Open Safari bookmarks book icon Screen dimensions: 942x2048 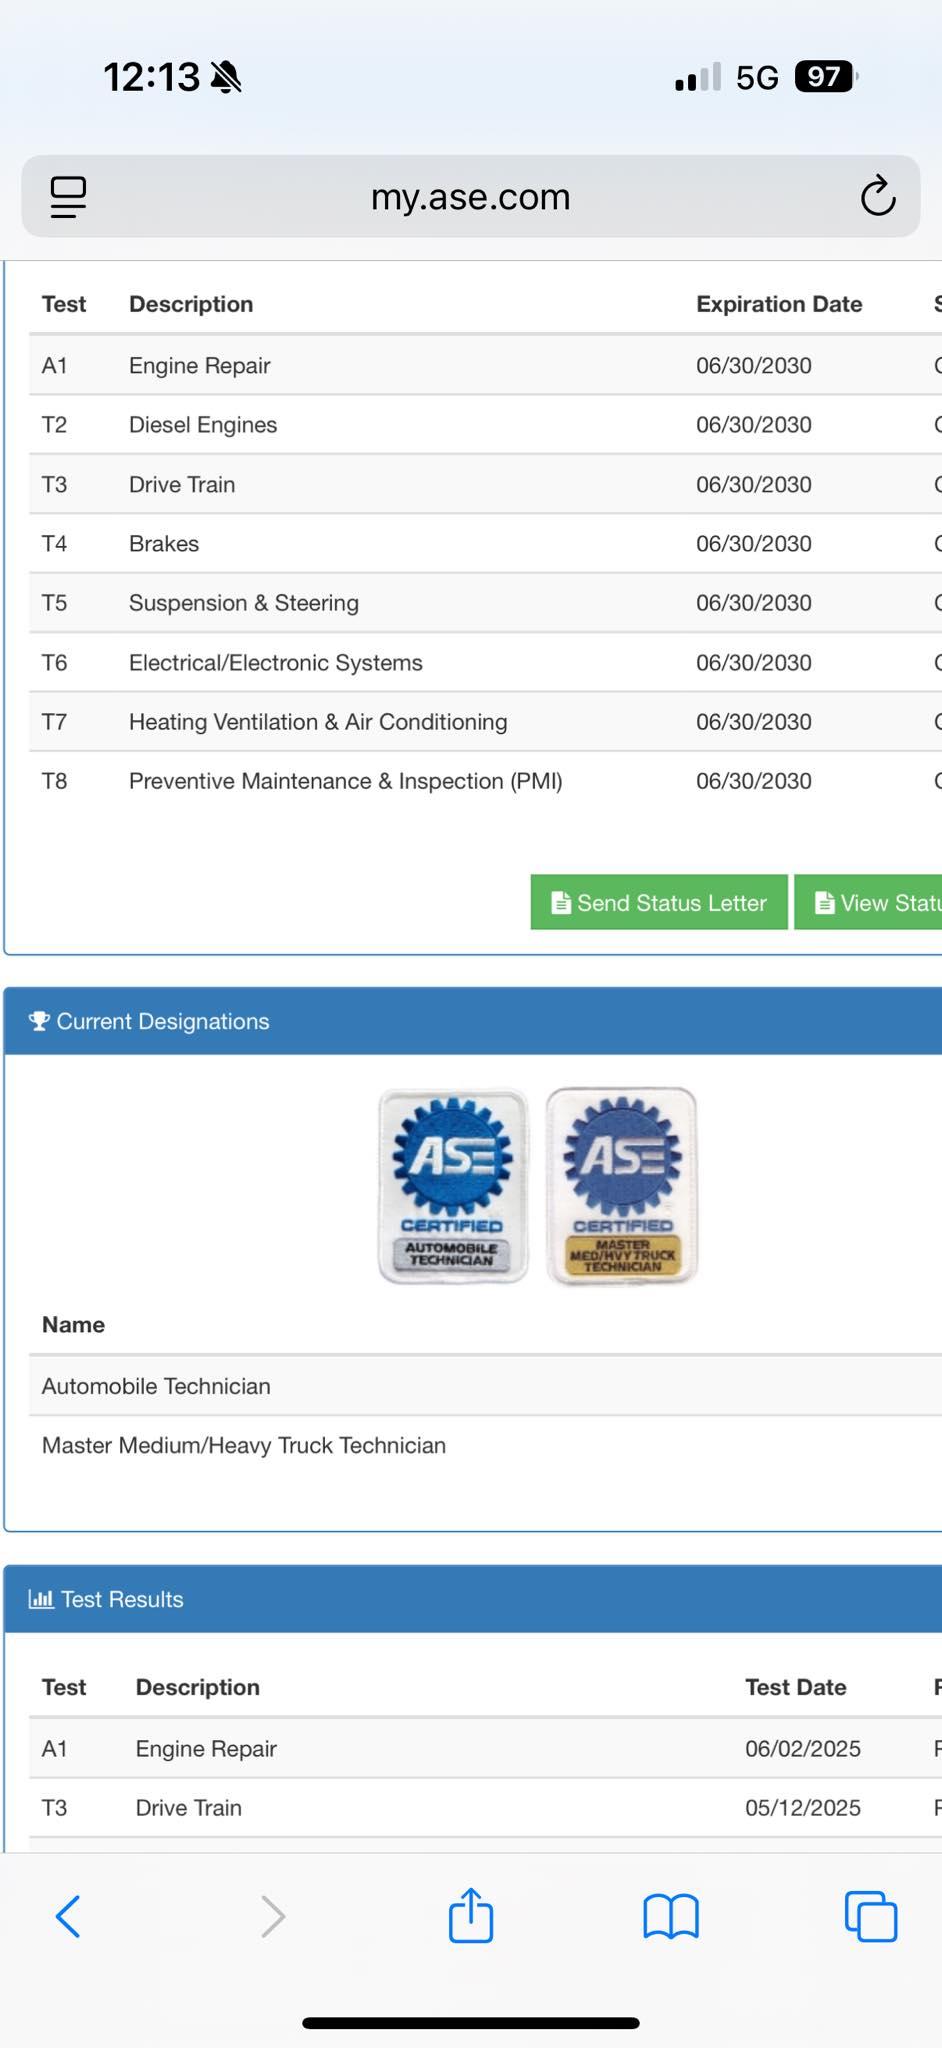pos(671,1916)
